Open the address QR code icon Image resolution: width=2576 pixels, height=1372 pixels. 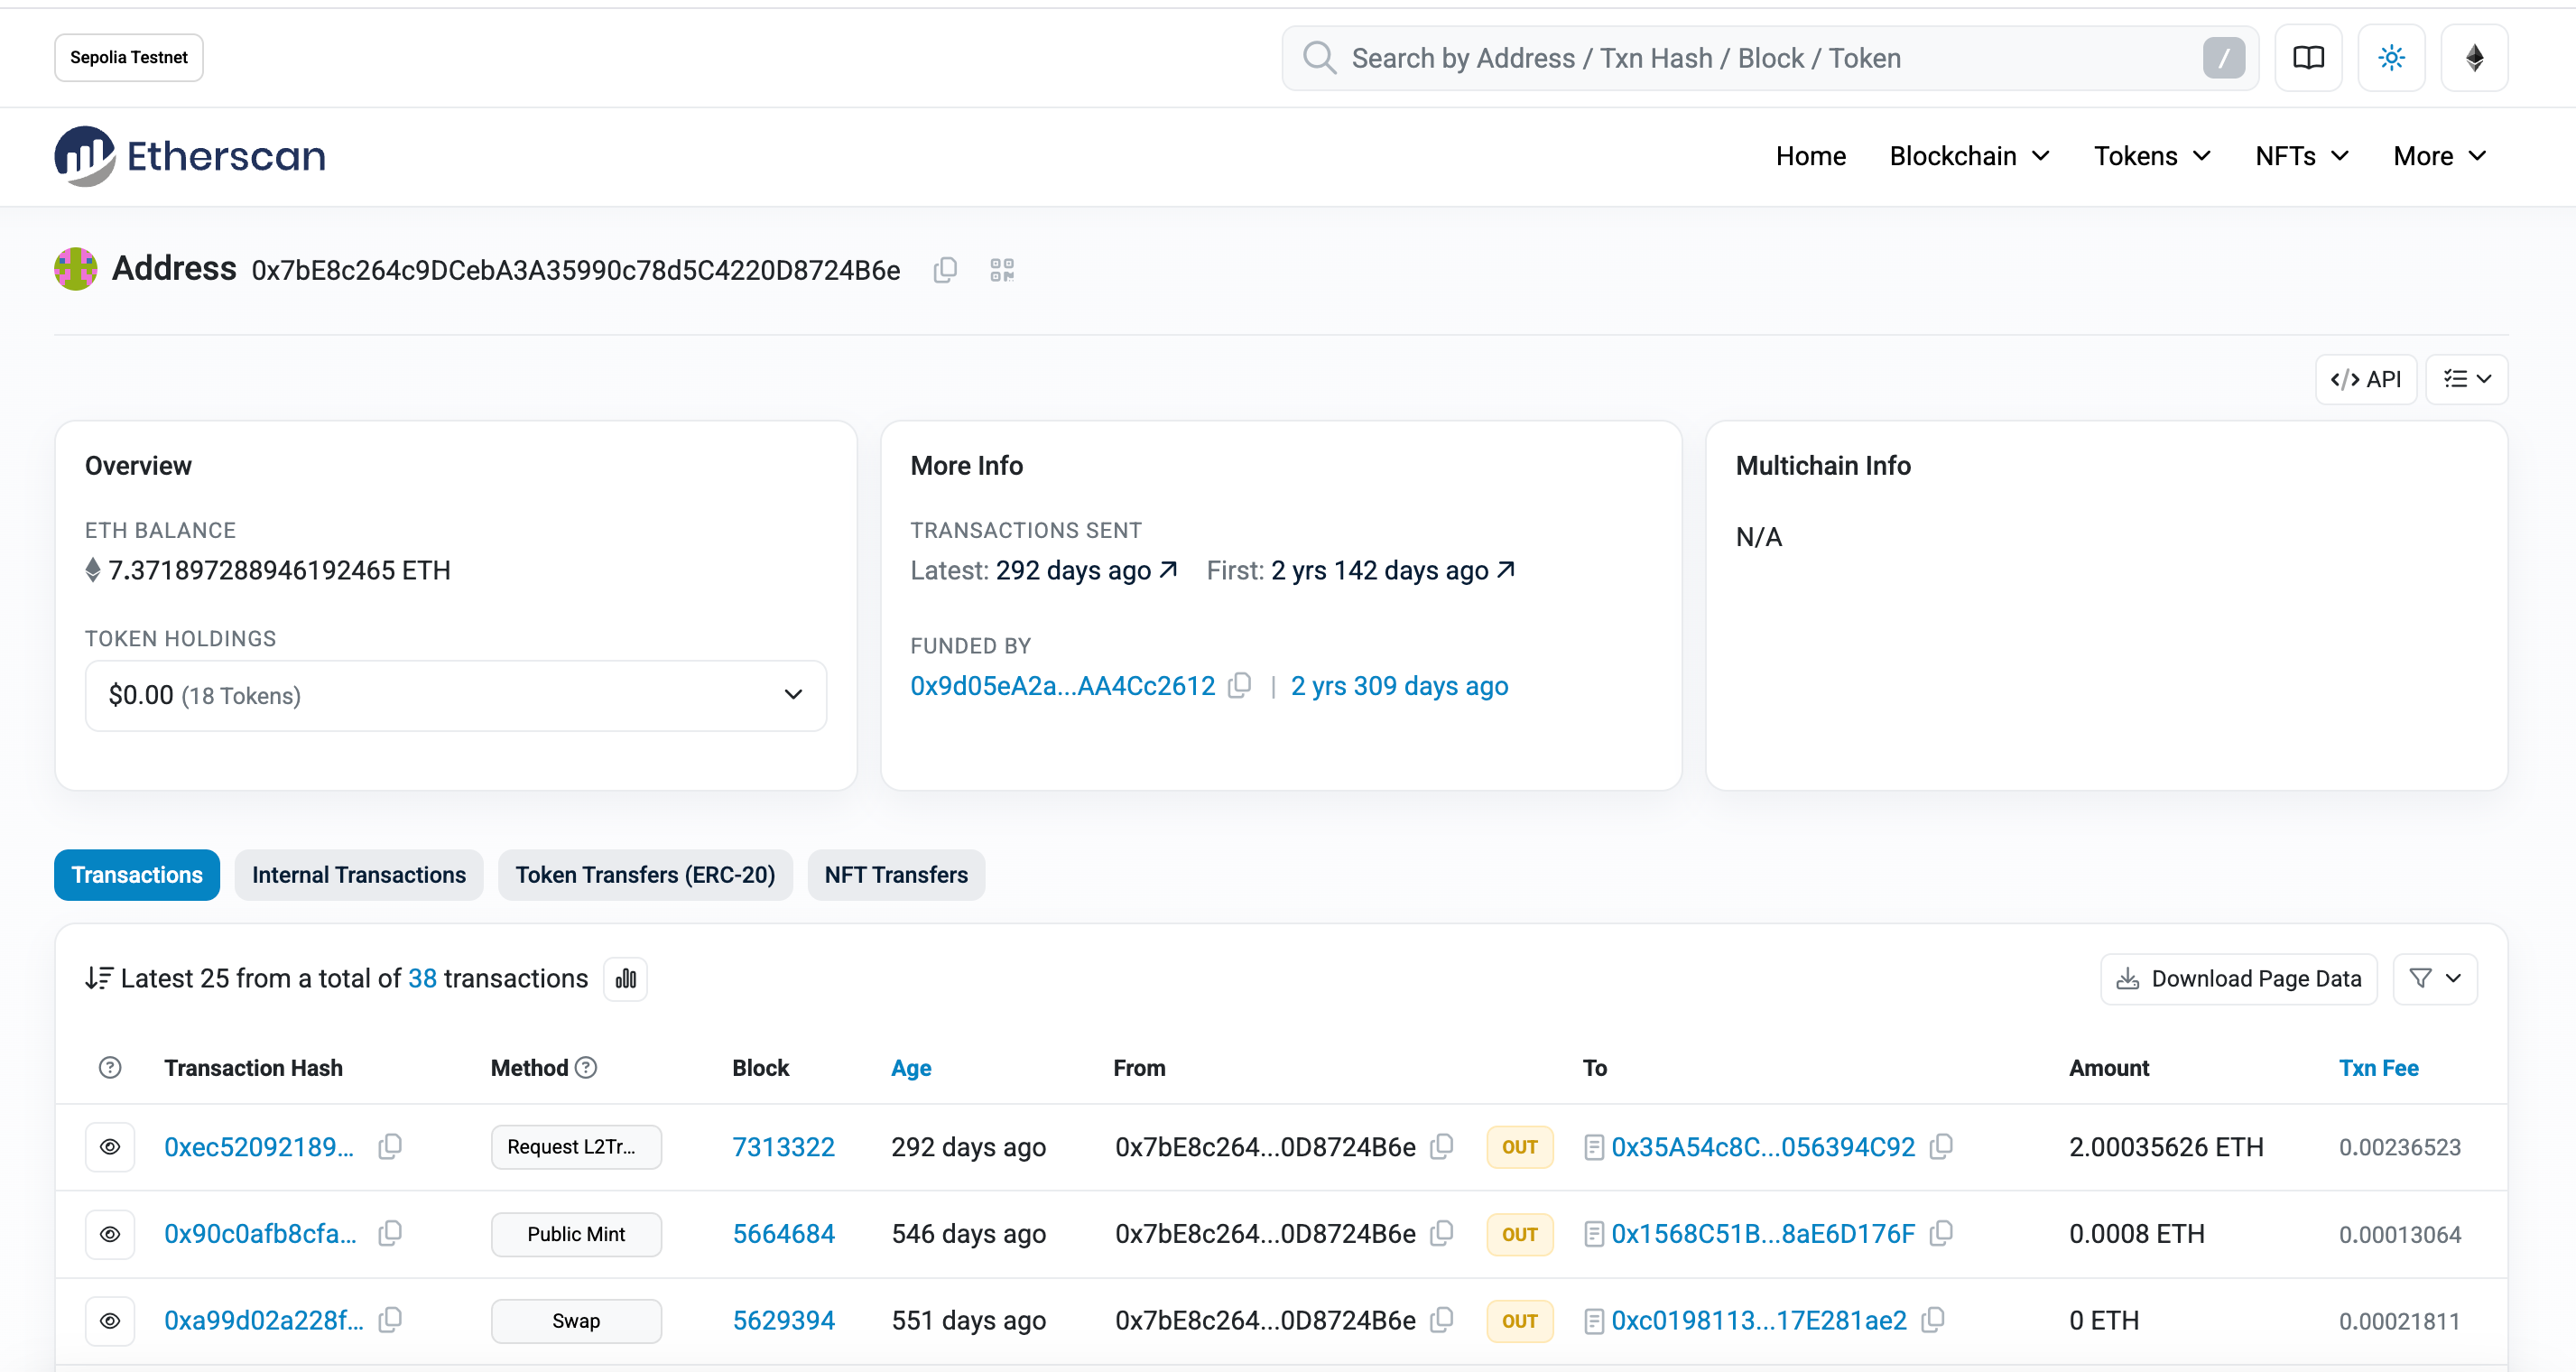1002,270
